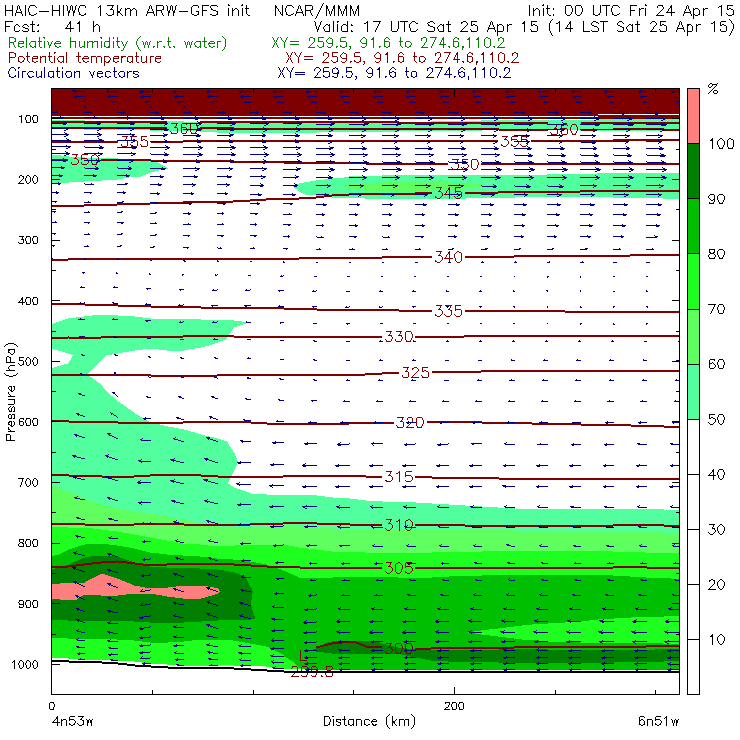This screenshot has width=740, height=740.
Task: Click the '310' potential temperature contour label
Action: click(x=399, y=525)
